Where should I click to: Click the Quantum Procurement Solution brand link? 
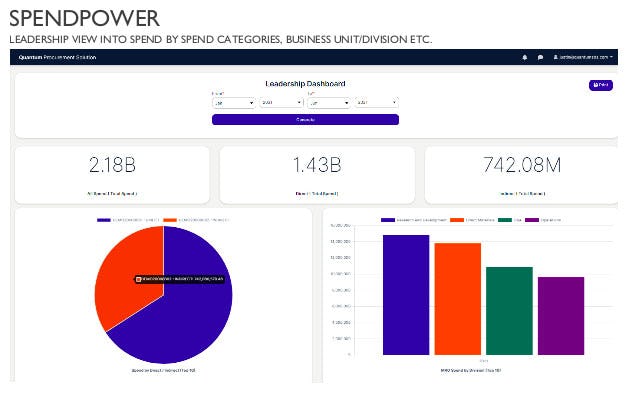[x=57, y=57]
